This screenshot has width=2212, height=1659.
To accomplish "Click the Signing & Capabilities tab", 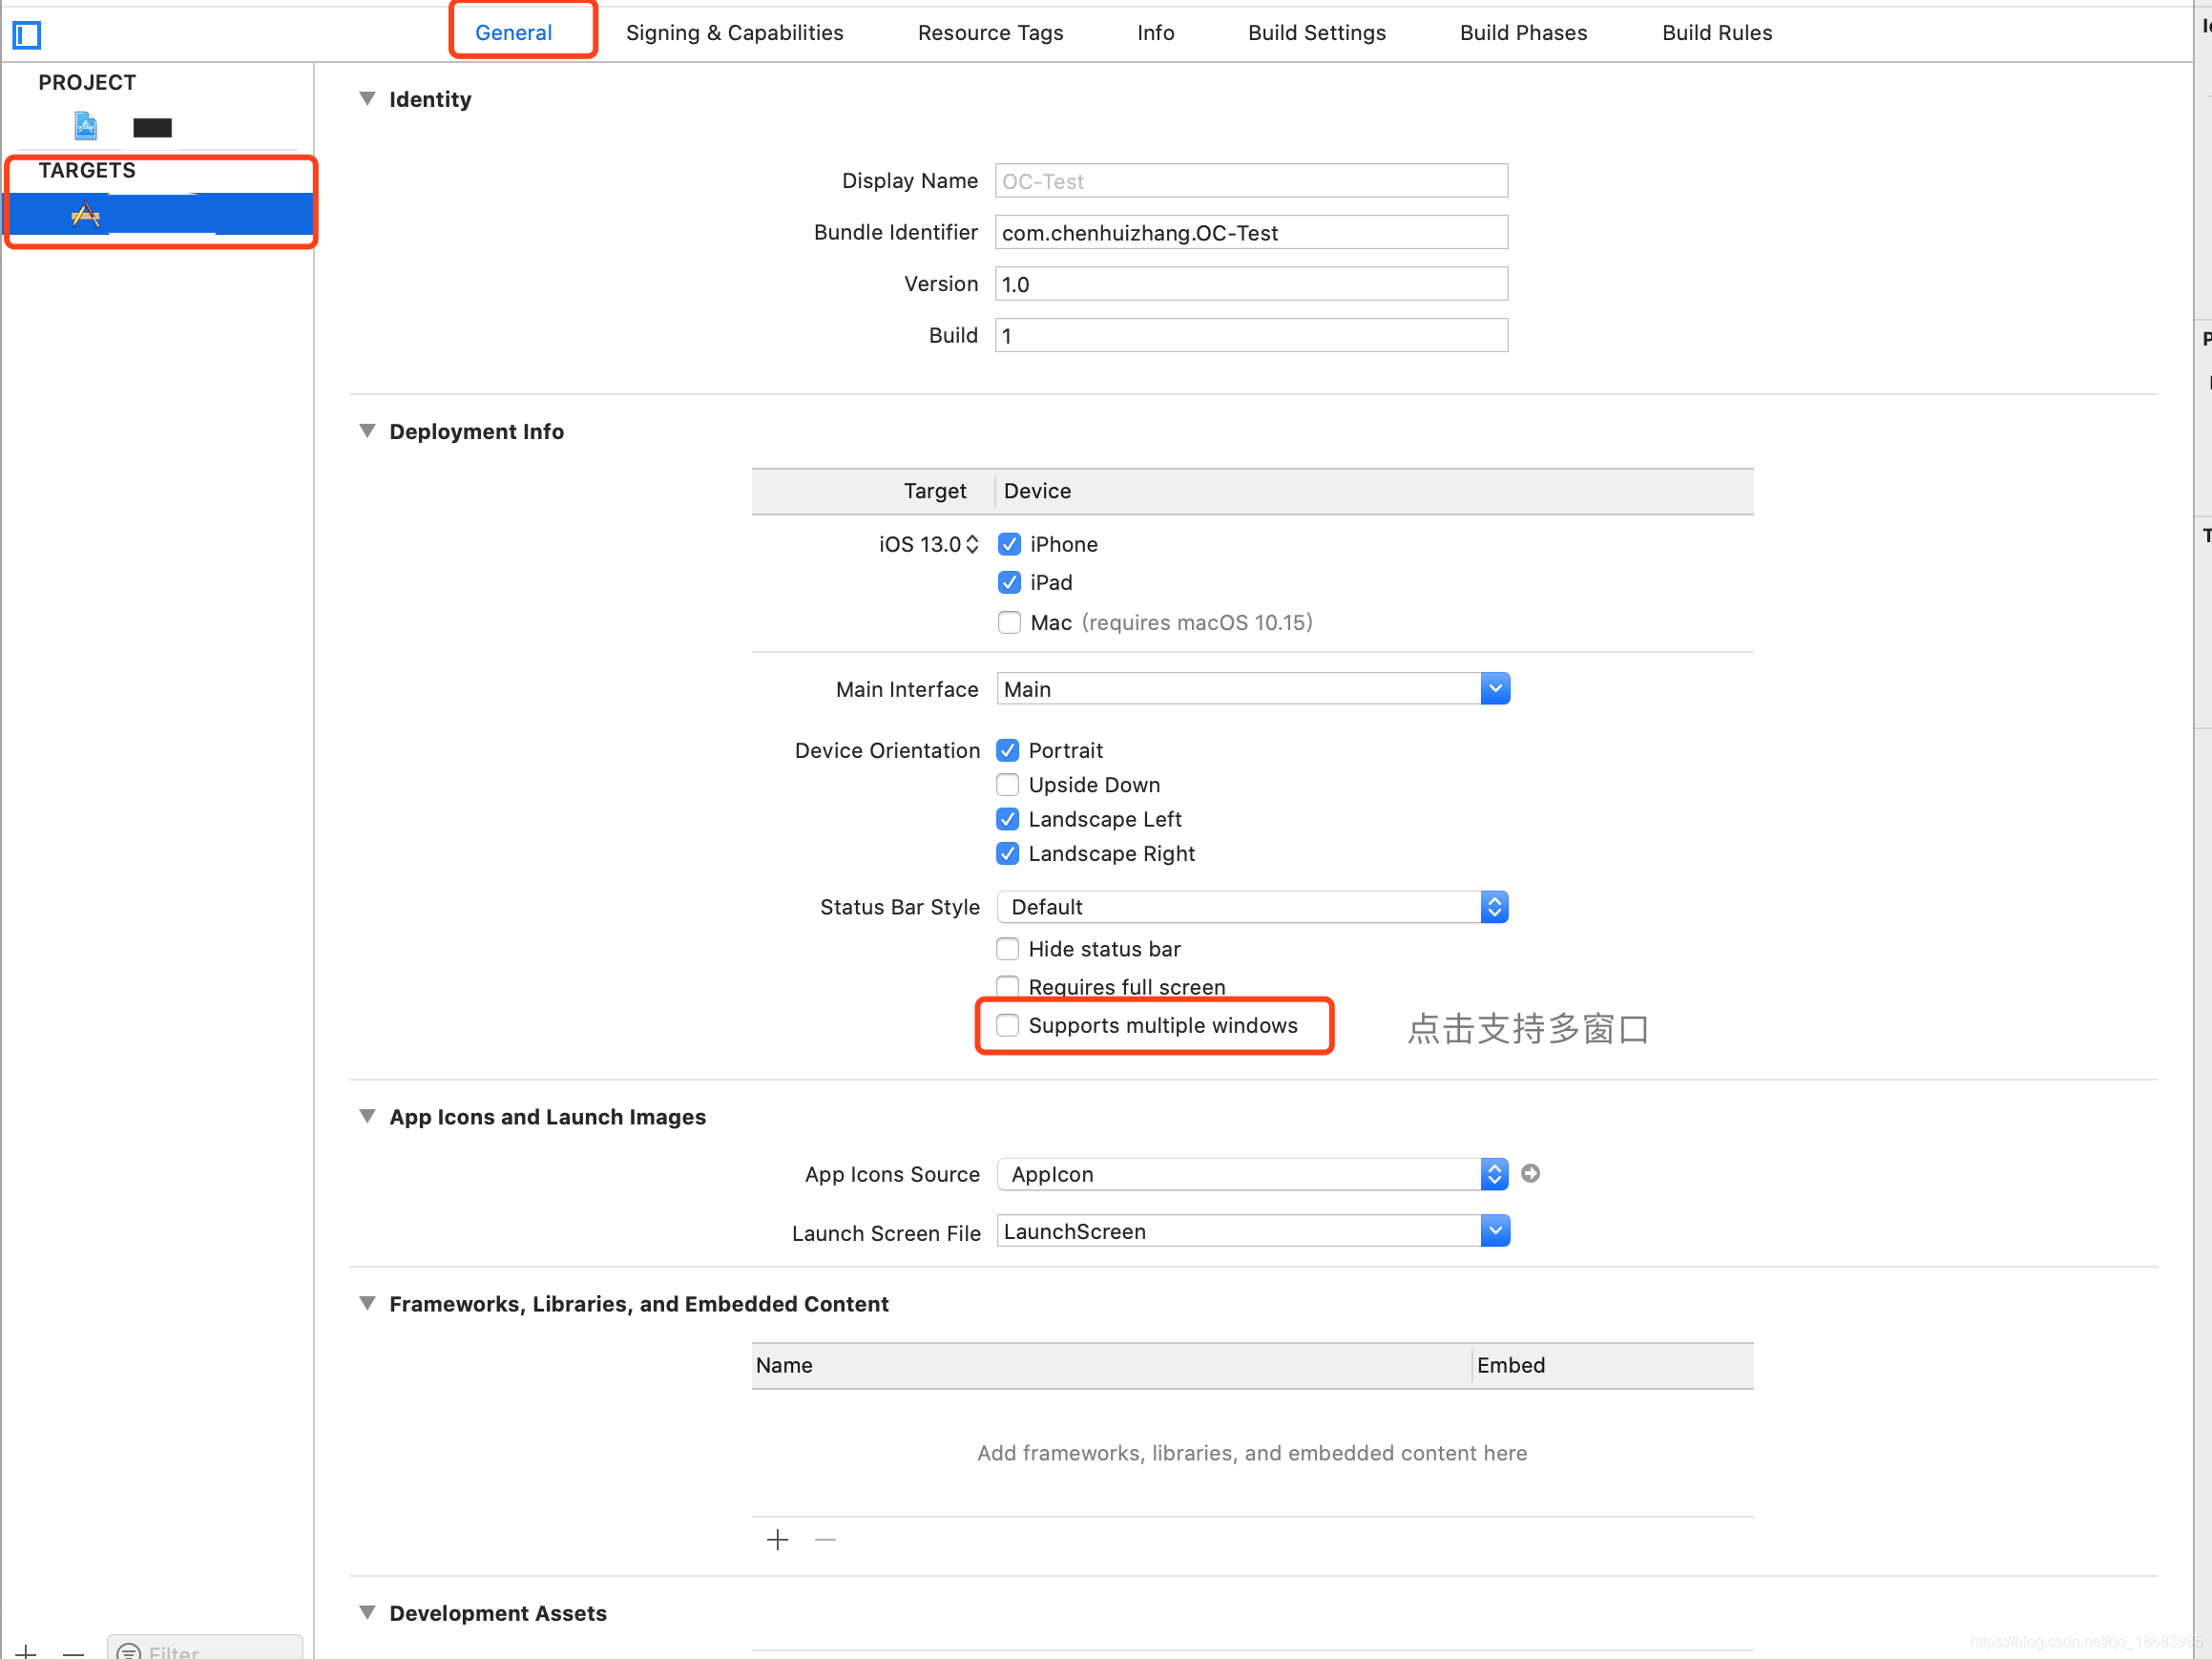I will [x=733, y=31].
